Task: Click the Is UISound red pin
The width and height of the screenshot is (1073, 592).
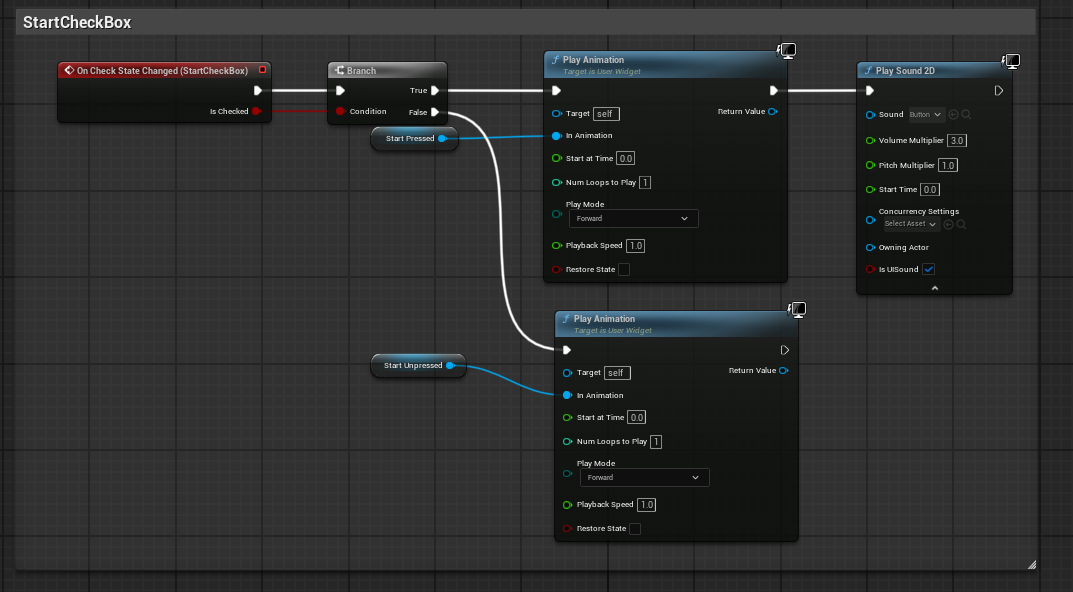Action: click(870, 269)
